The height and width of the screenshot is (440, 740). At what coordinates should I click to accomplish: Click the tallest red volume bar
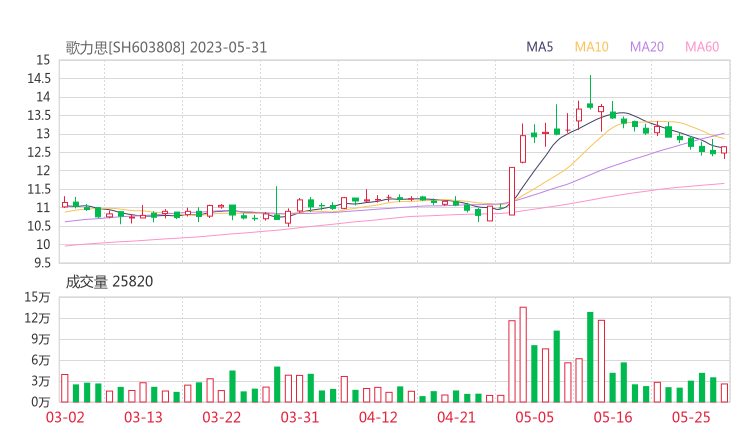(x=523, y=355)
